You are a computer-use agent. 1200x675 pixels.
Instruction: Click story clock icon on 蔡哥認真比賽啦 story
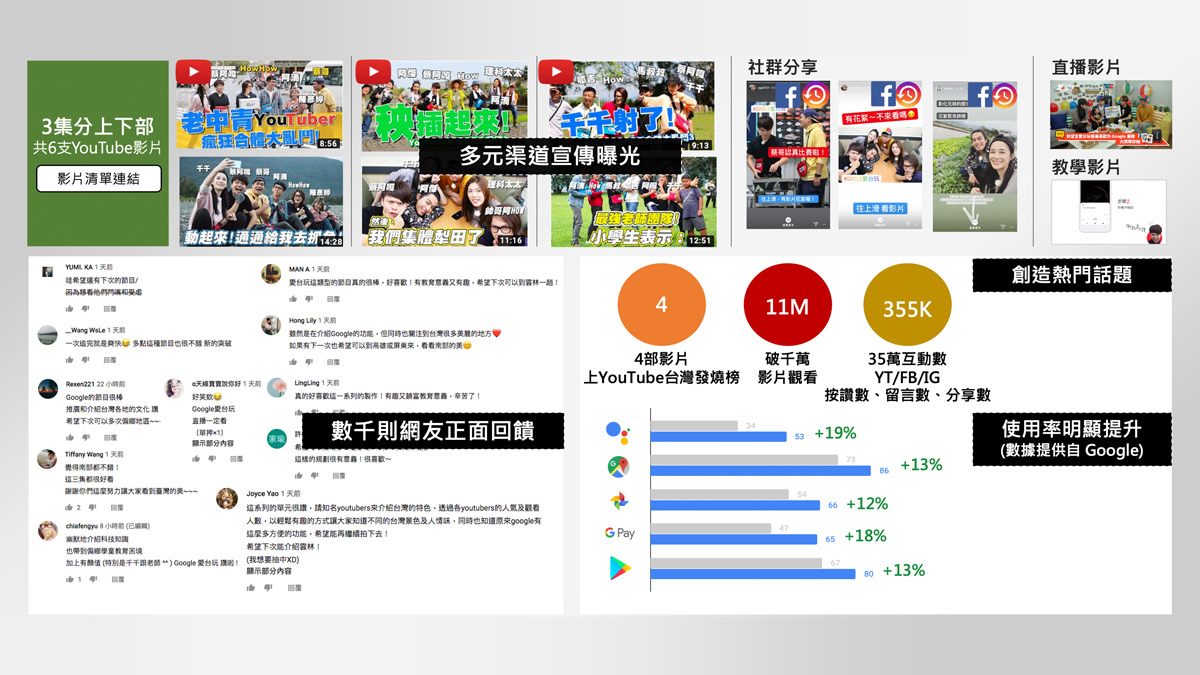tap(814, 94)
